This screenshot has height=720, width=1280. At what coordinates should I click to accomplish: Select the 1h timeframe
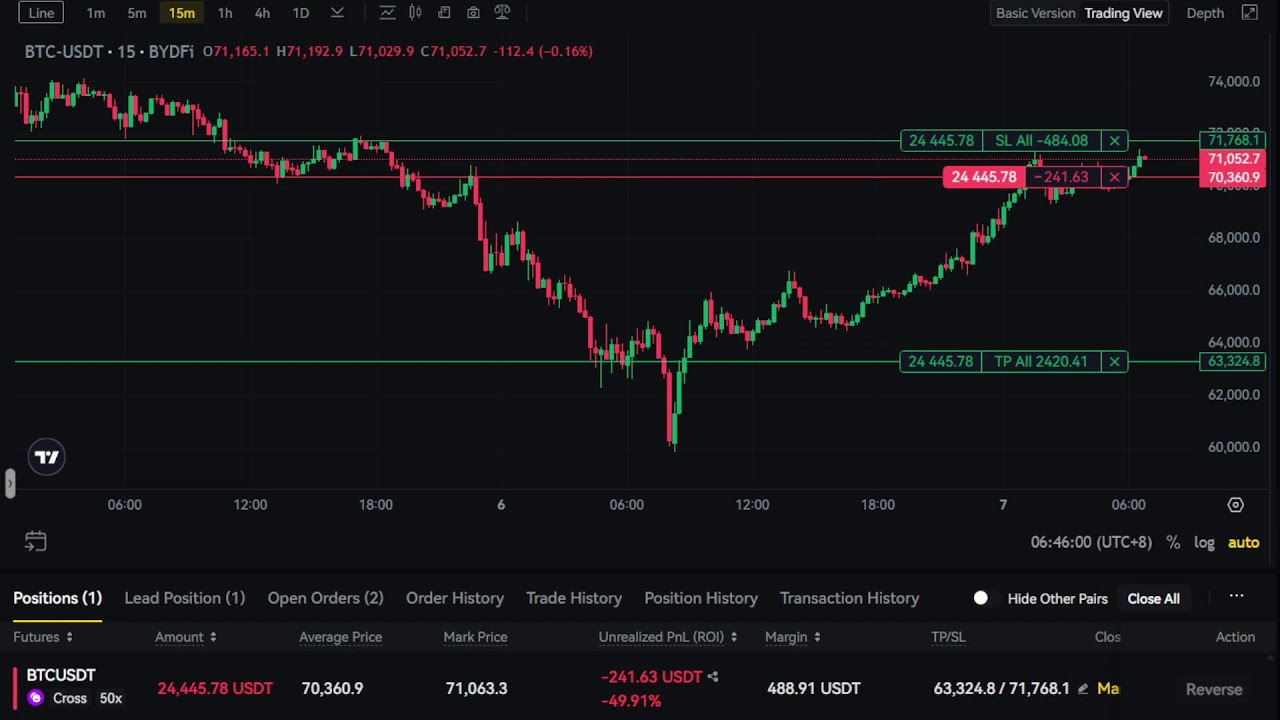(225, 13)
